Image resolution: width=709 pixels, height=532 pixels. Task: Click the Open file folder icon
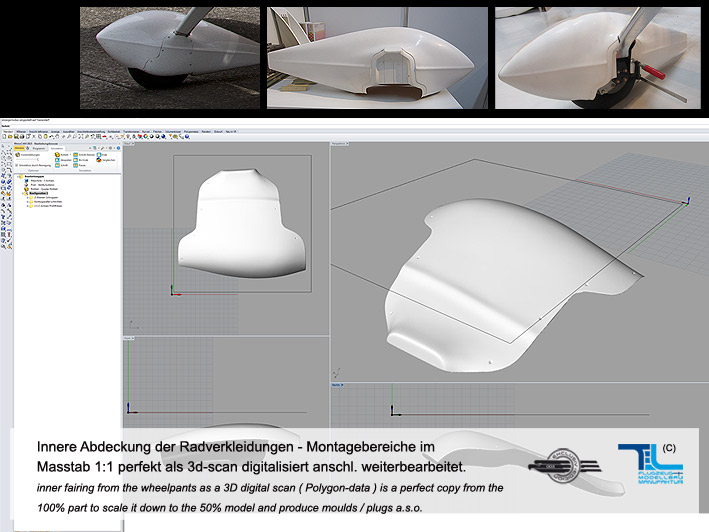[10, 137]
